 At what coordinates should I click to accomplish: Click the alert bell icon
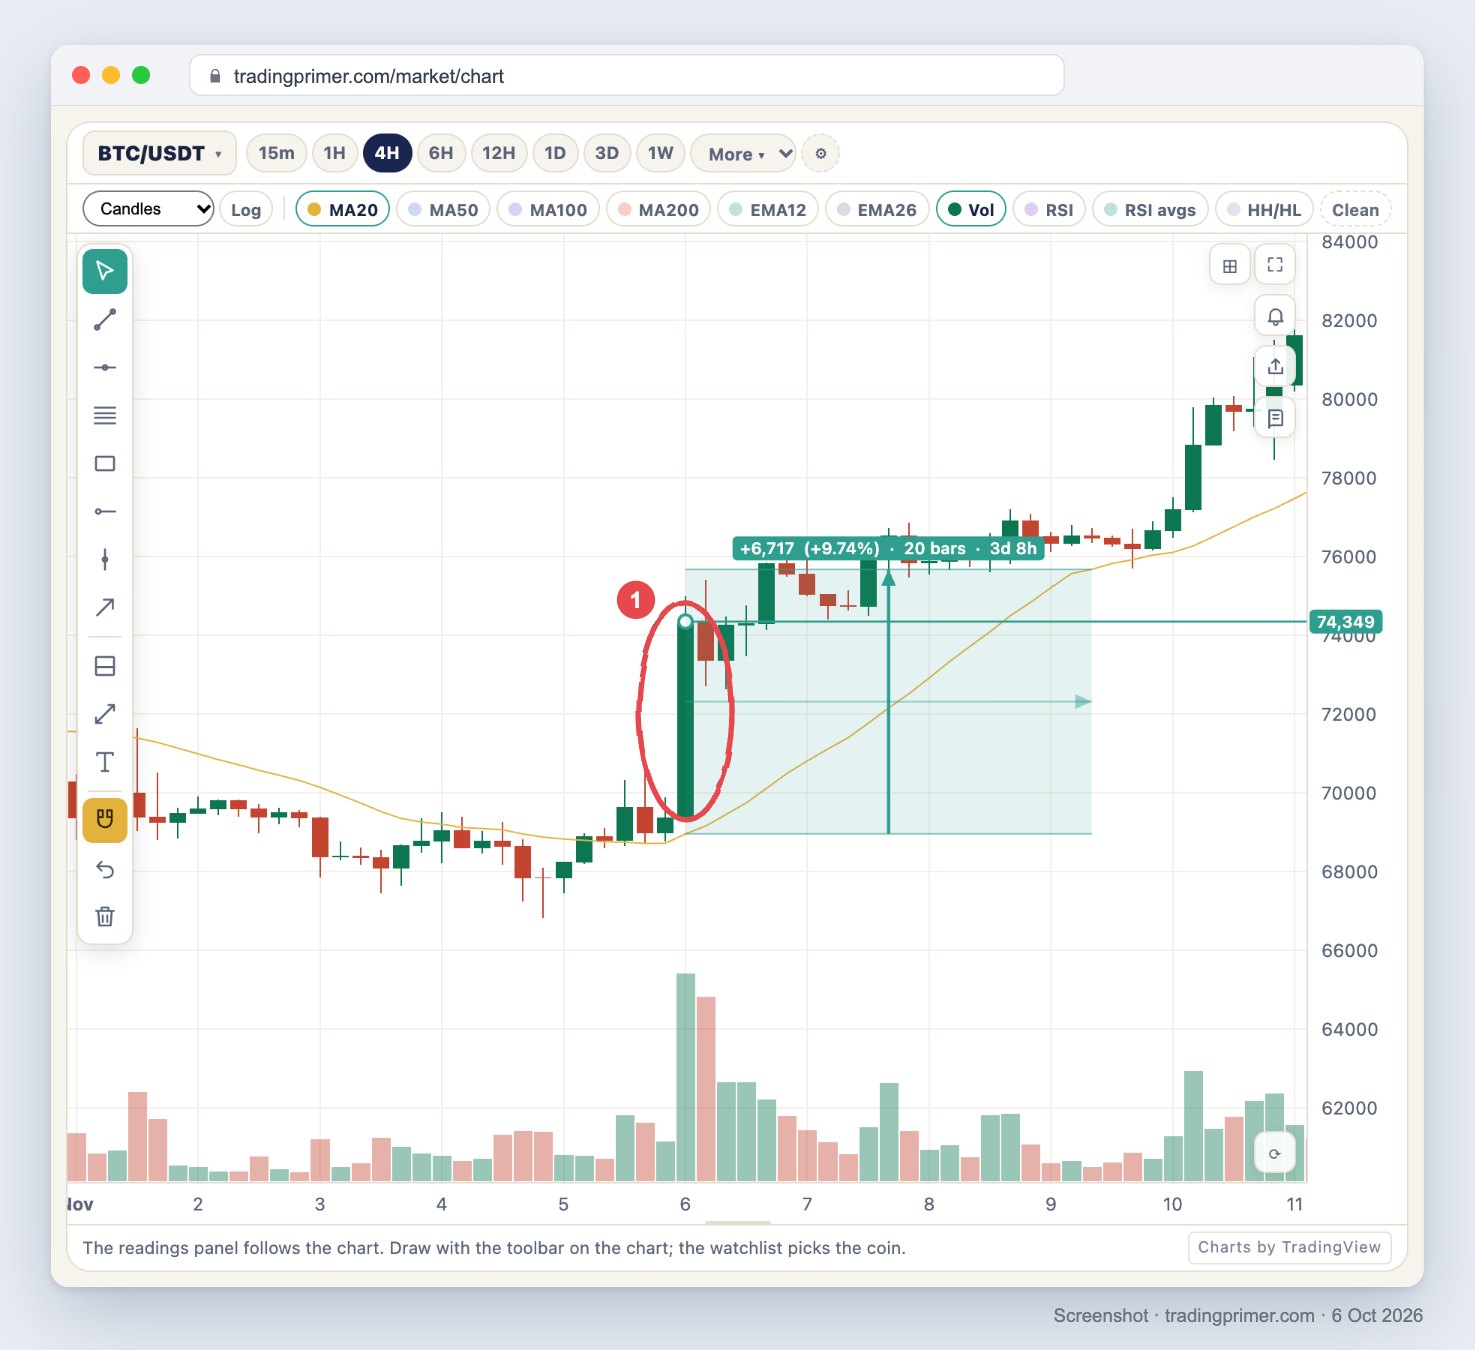coord(1275,316)
